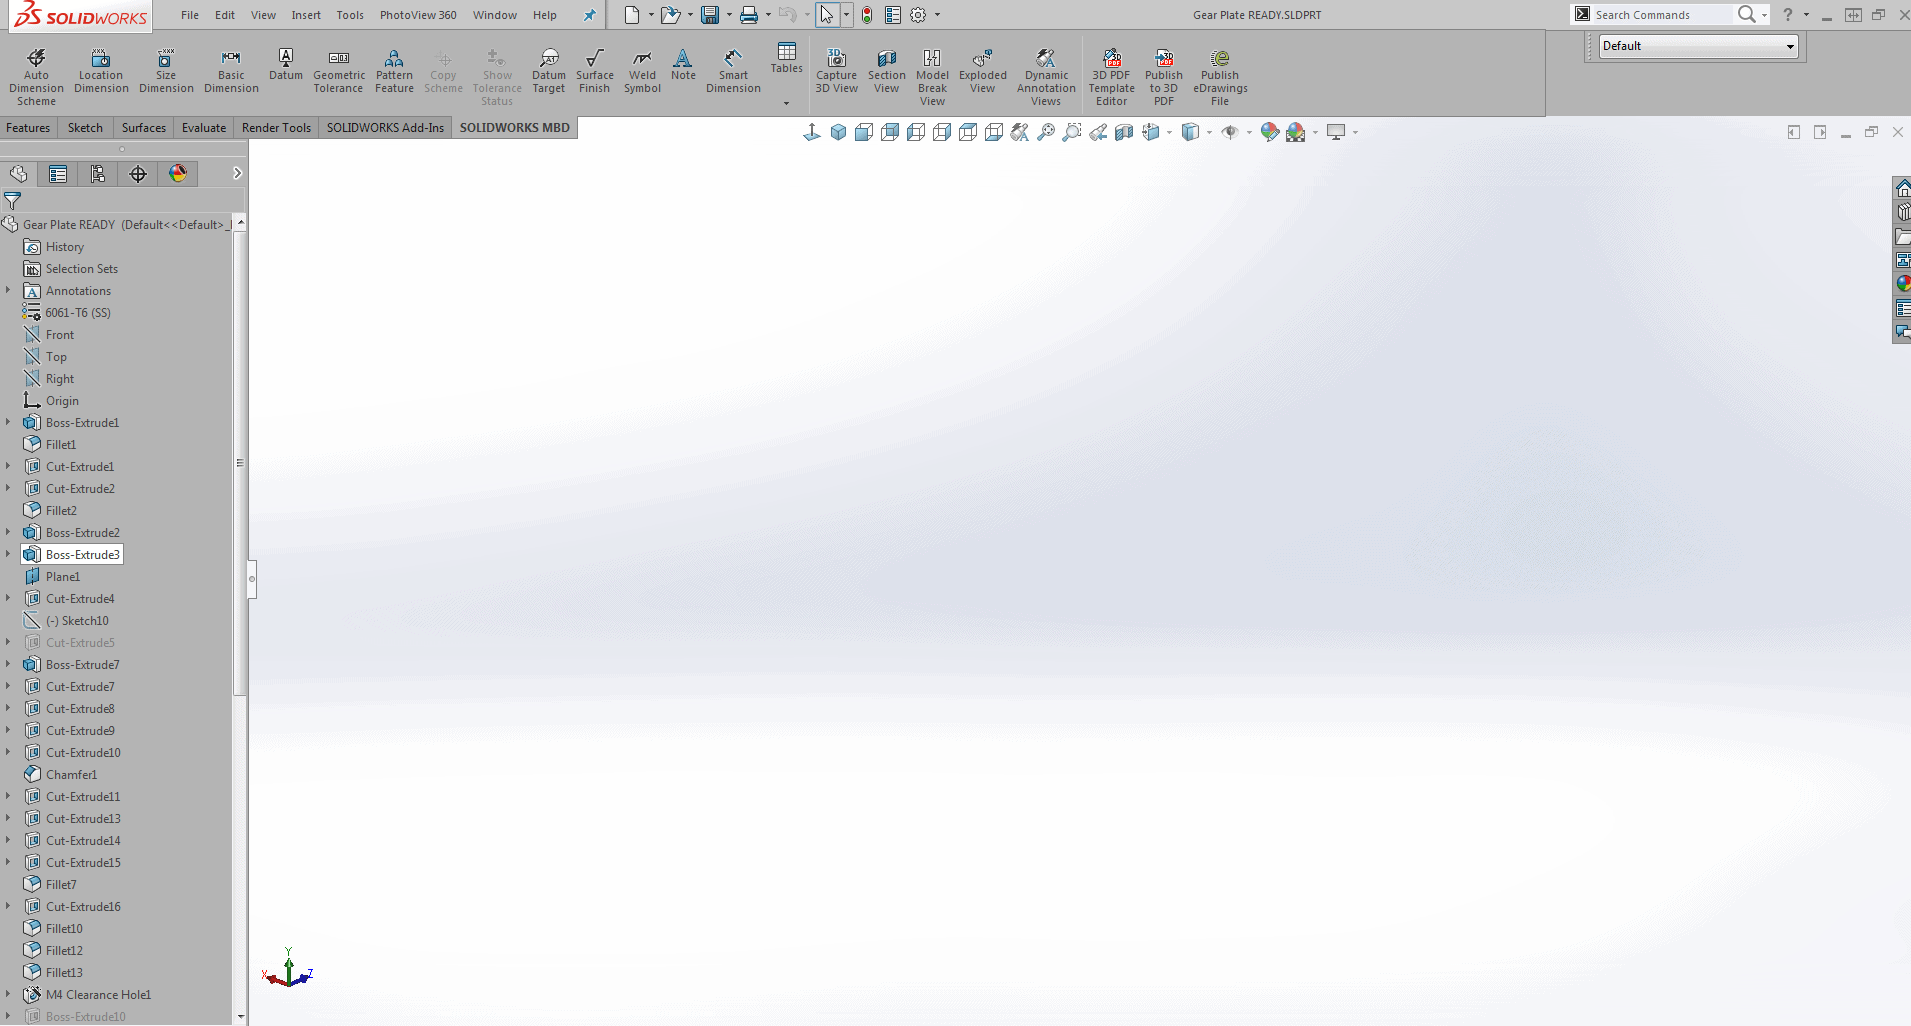The height and width of the screenshot is (1026, 1911).
Task: Expand Cut-Extrude16 feature node
Action: (x=8, y=906)
